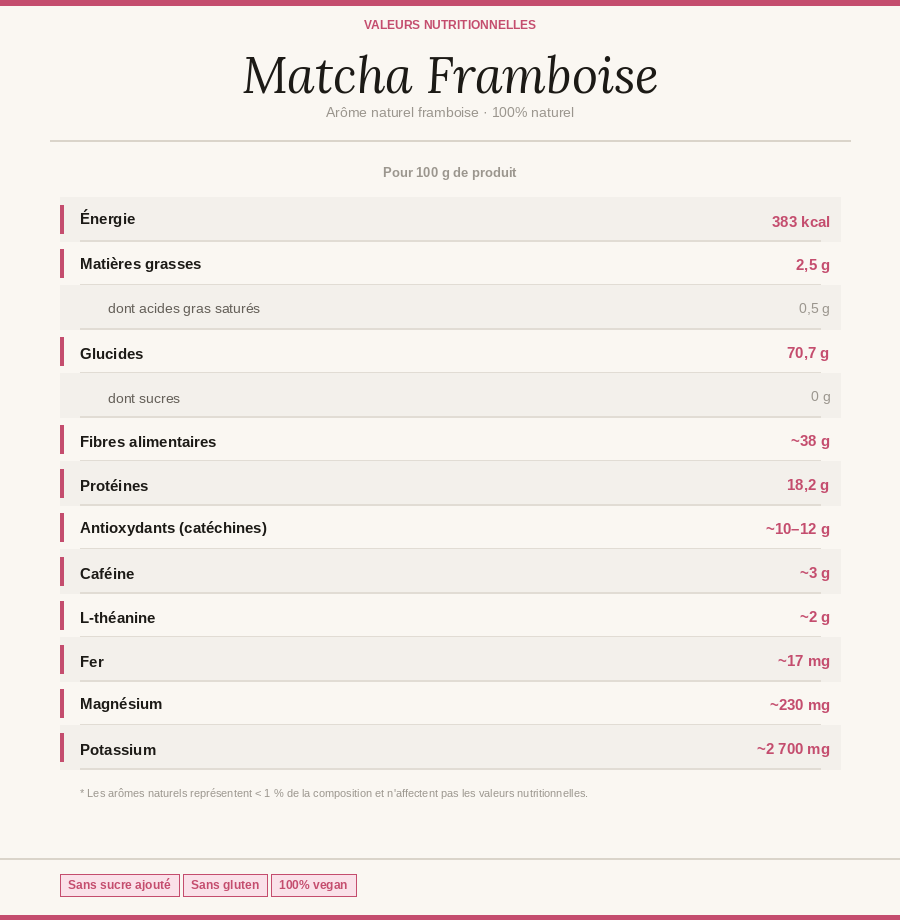This screenshot has height=920, width=900.
Task: Select the 'Sans gluten' badge
Action: [x=225, y=885]
